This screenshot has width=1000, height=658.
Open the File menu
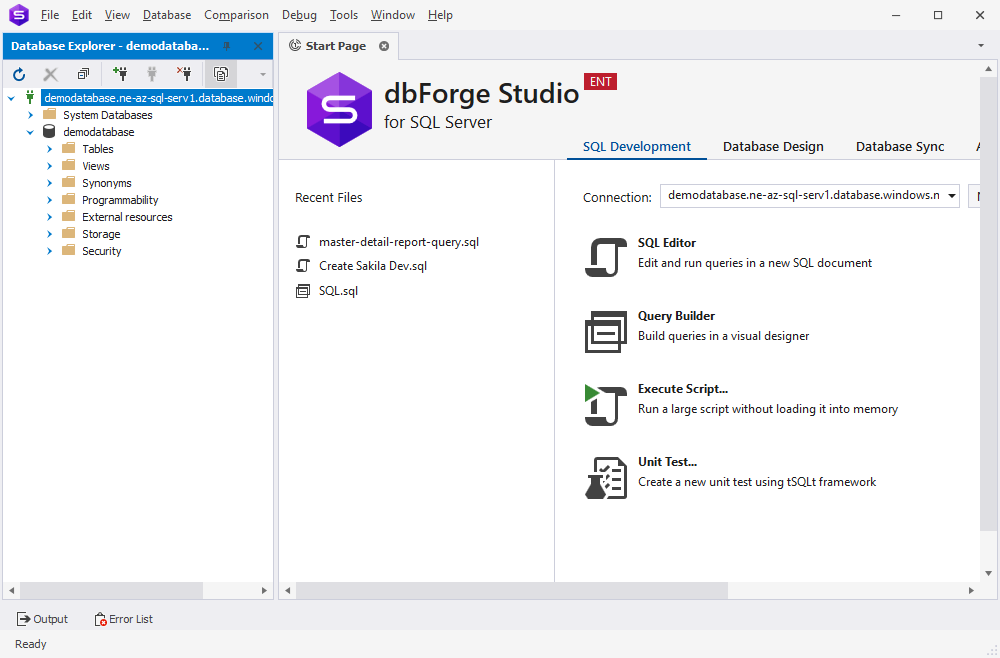(49, 15)
